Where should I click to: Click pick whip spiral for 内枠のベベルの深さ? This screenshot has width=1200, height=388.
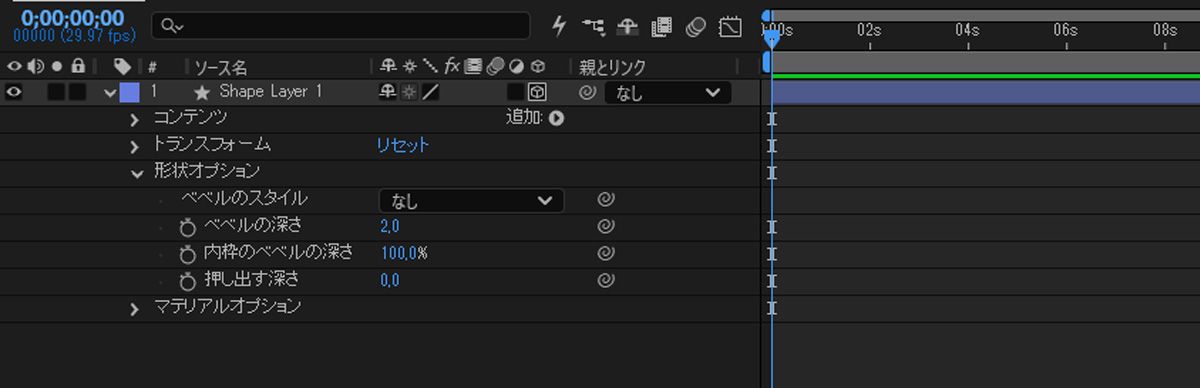click(605, 253)
